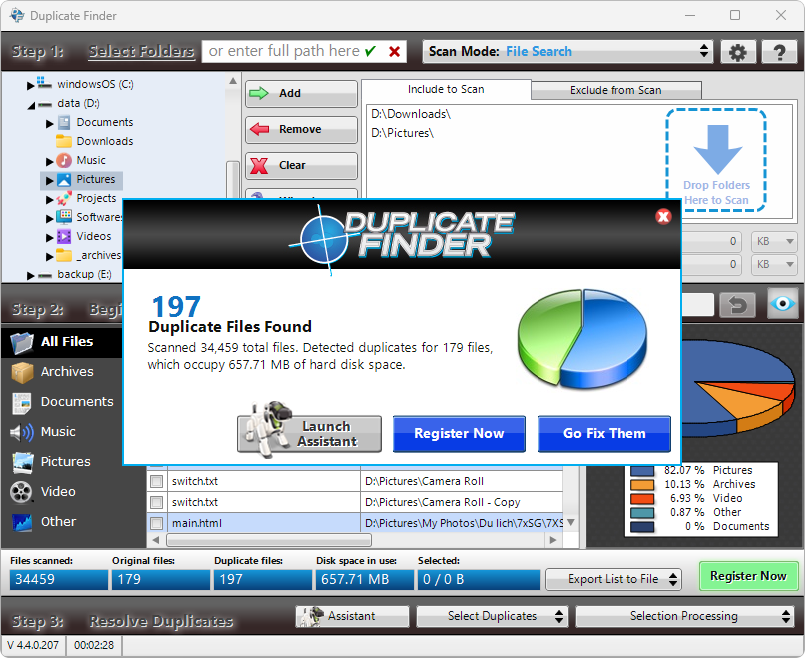The height and width of the screenshot is (658, 805).
Task: Select D:\Pictures\ in include list
Action: tap(402, 133)
